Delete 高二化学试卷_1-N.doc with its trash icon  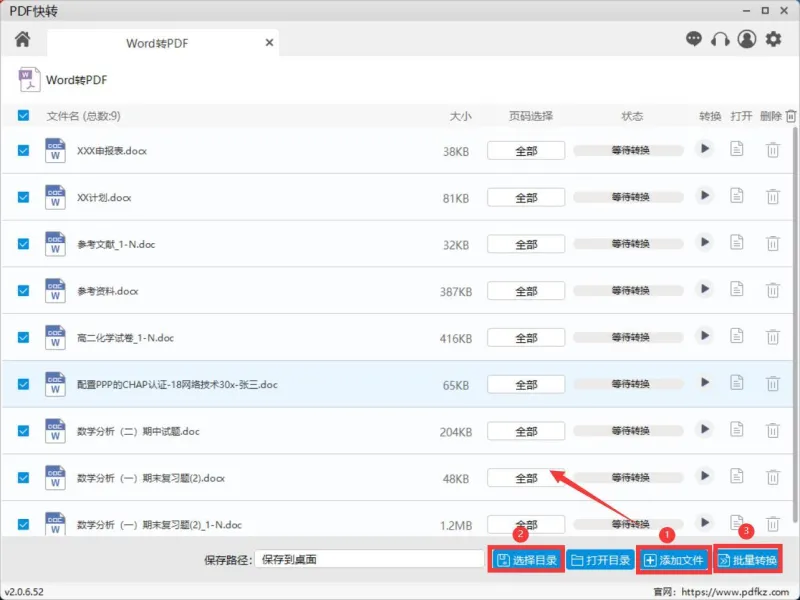coord(773,337)
